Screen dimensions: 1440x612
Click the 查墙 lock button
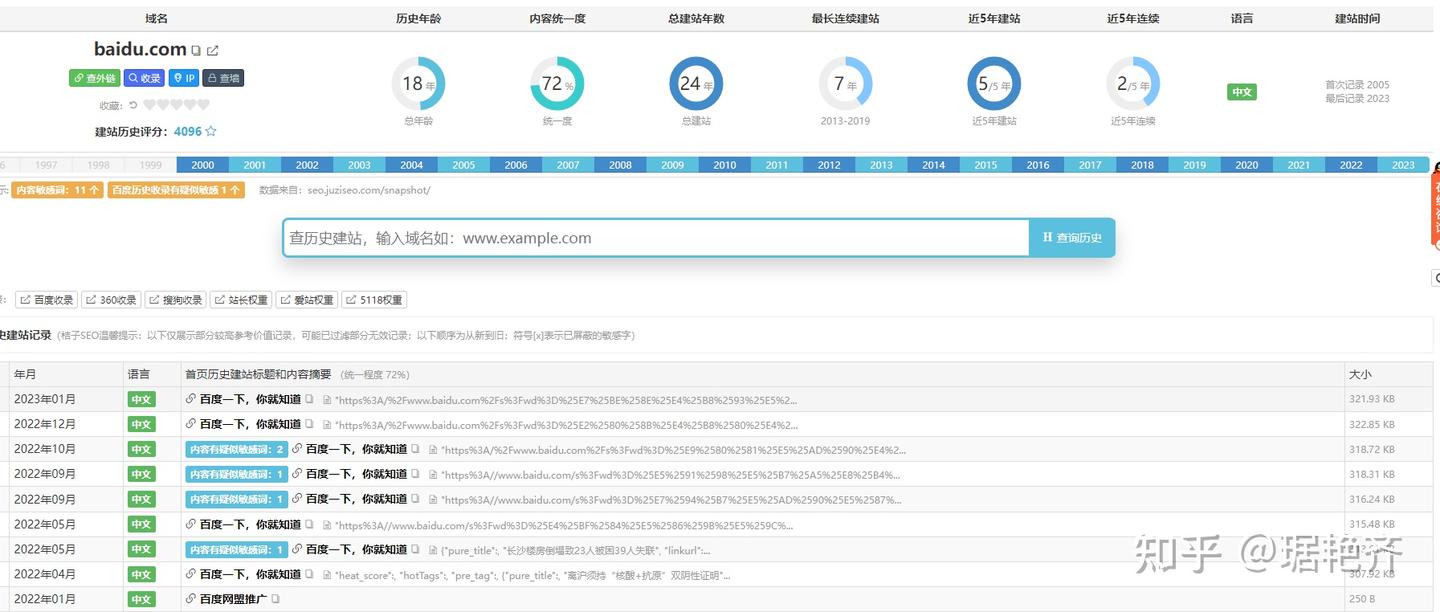pyautogui.click(x=223, y=78)
